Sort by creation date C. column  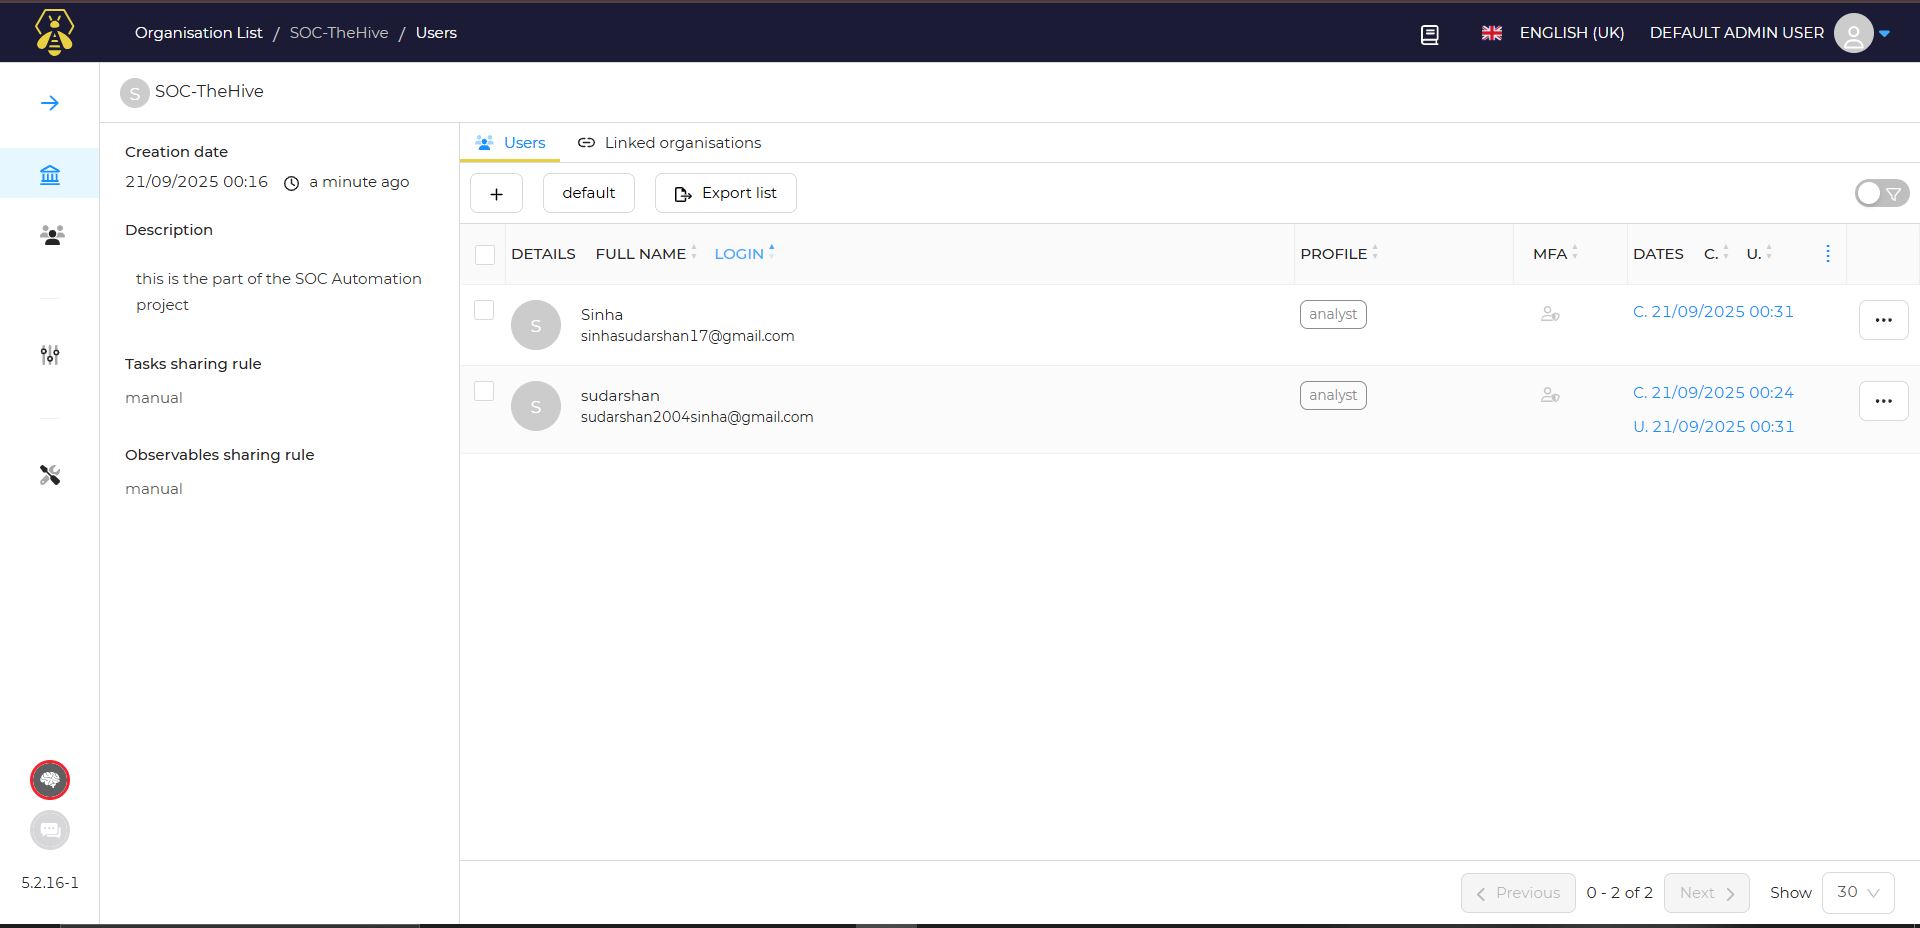click(1716, 254)
